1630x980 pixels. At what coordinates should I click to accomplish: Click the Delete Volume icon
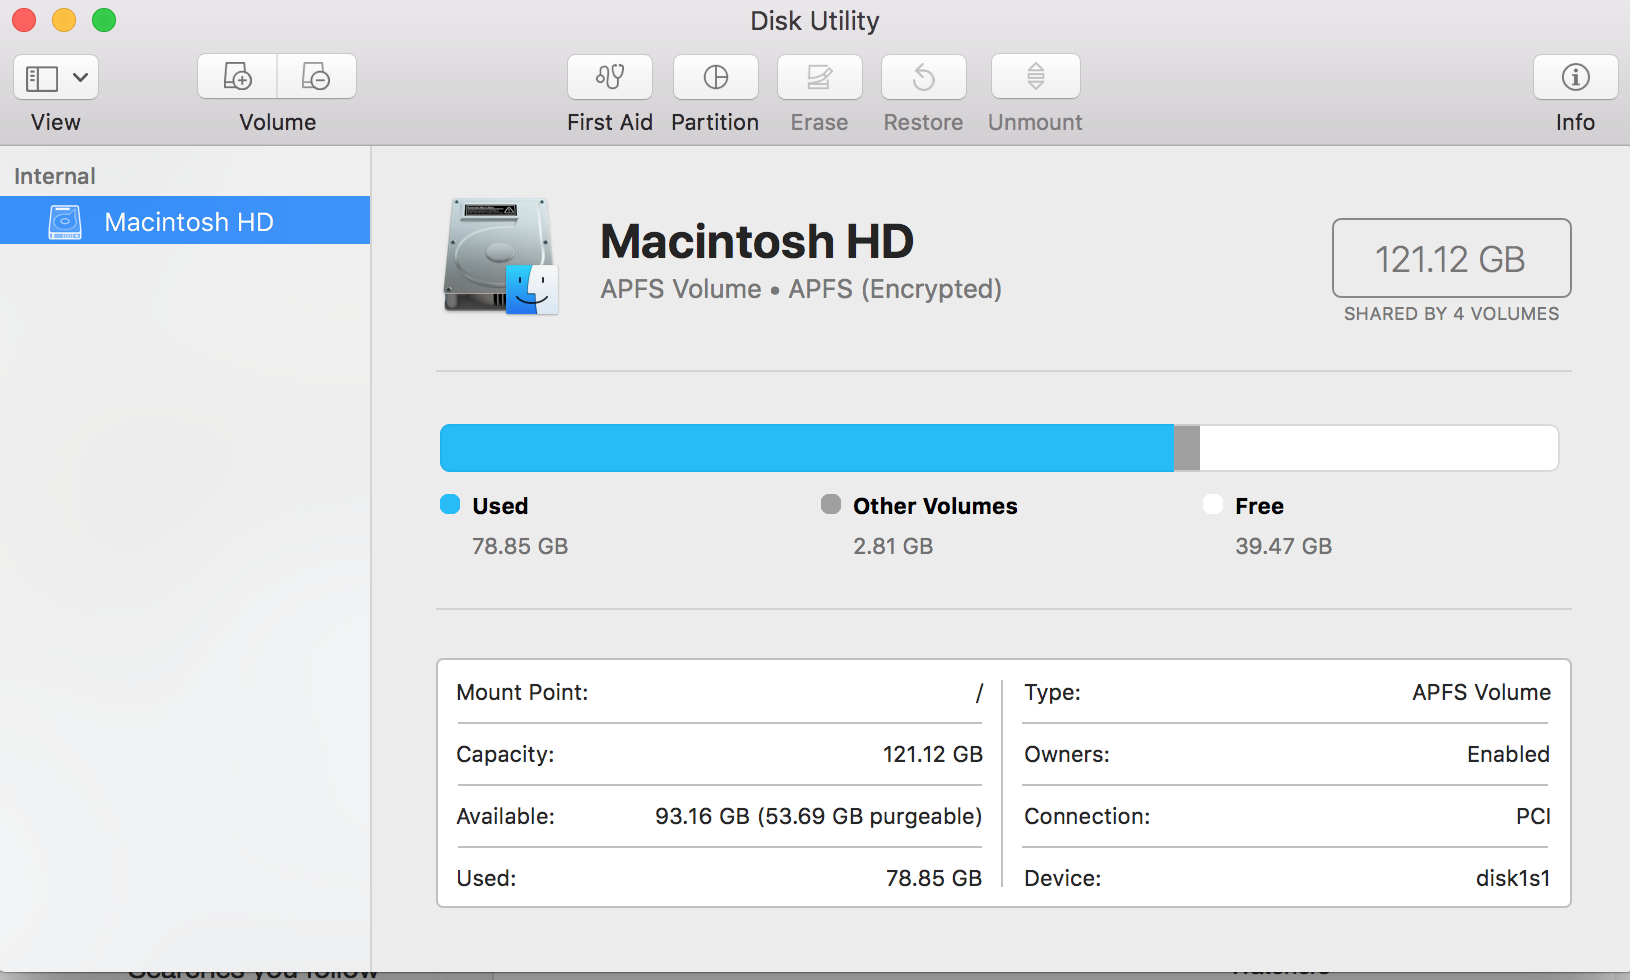click(x=316, y=77)
